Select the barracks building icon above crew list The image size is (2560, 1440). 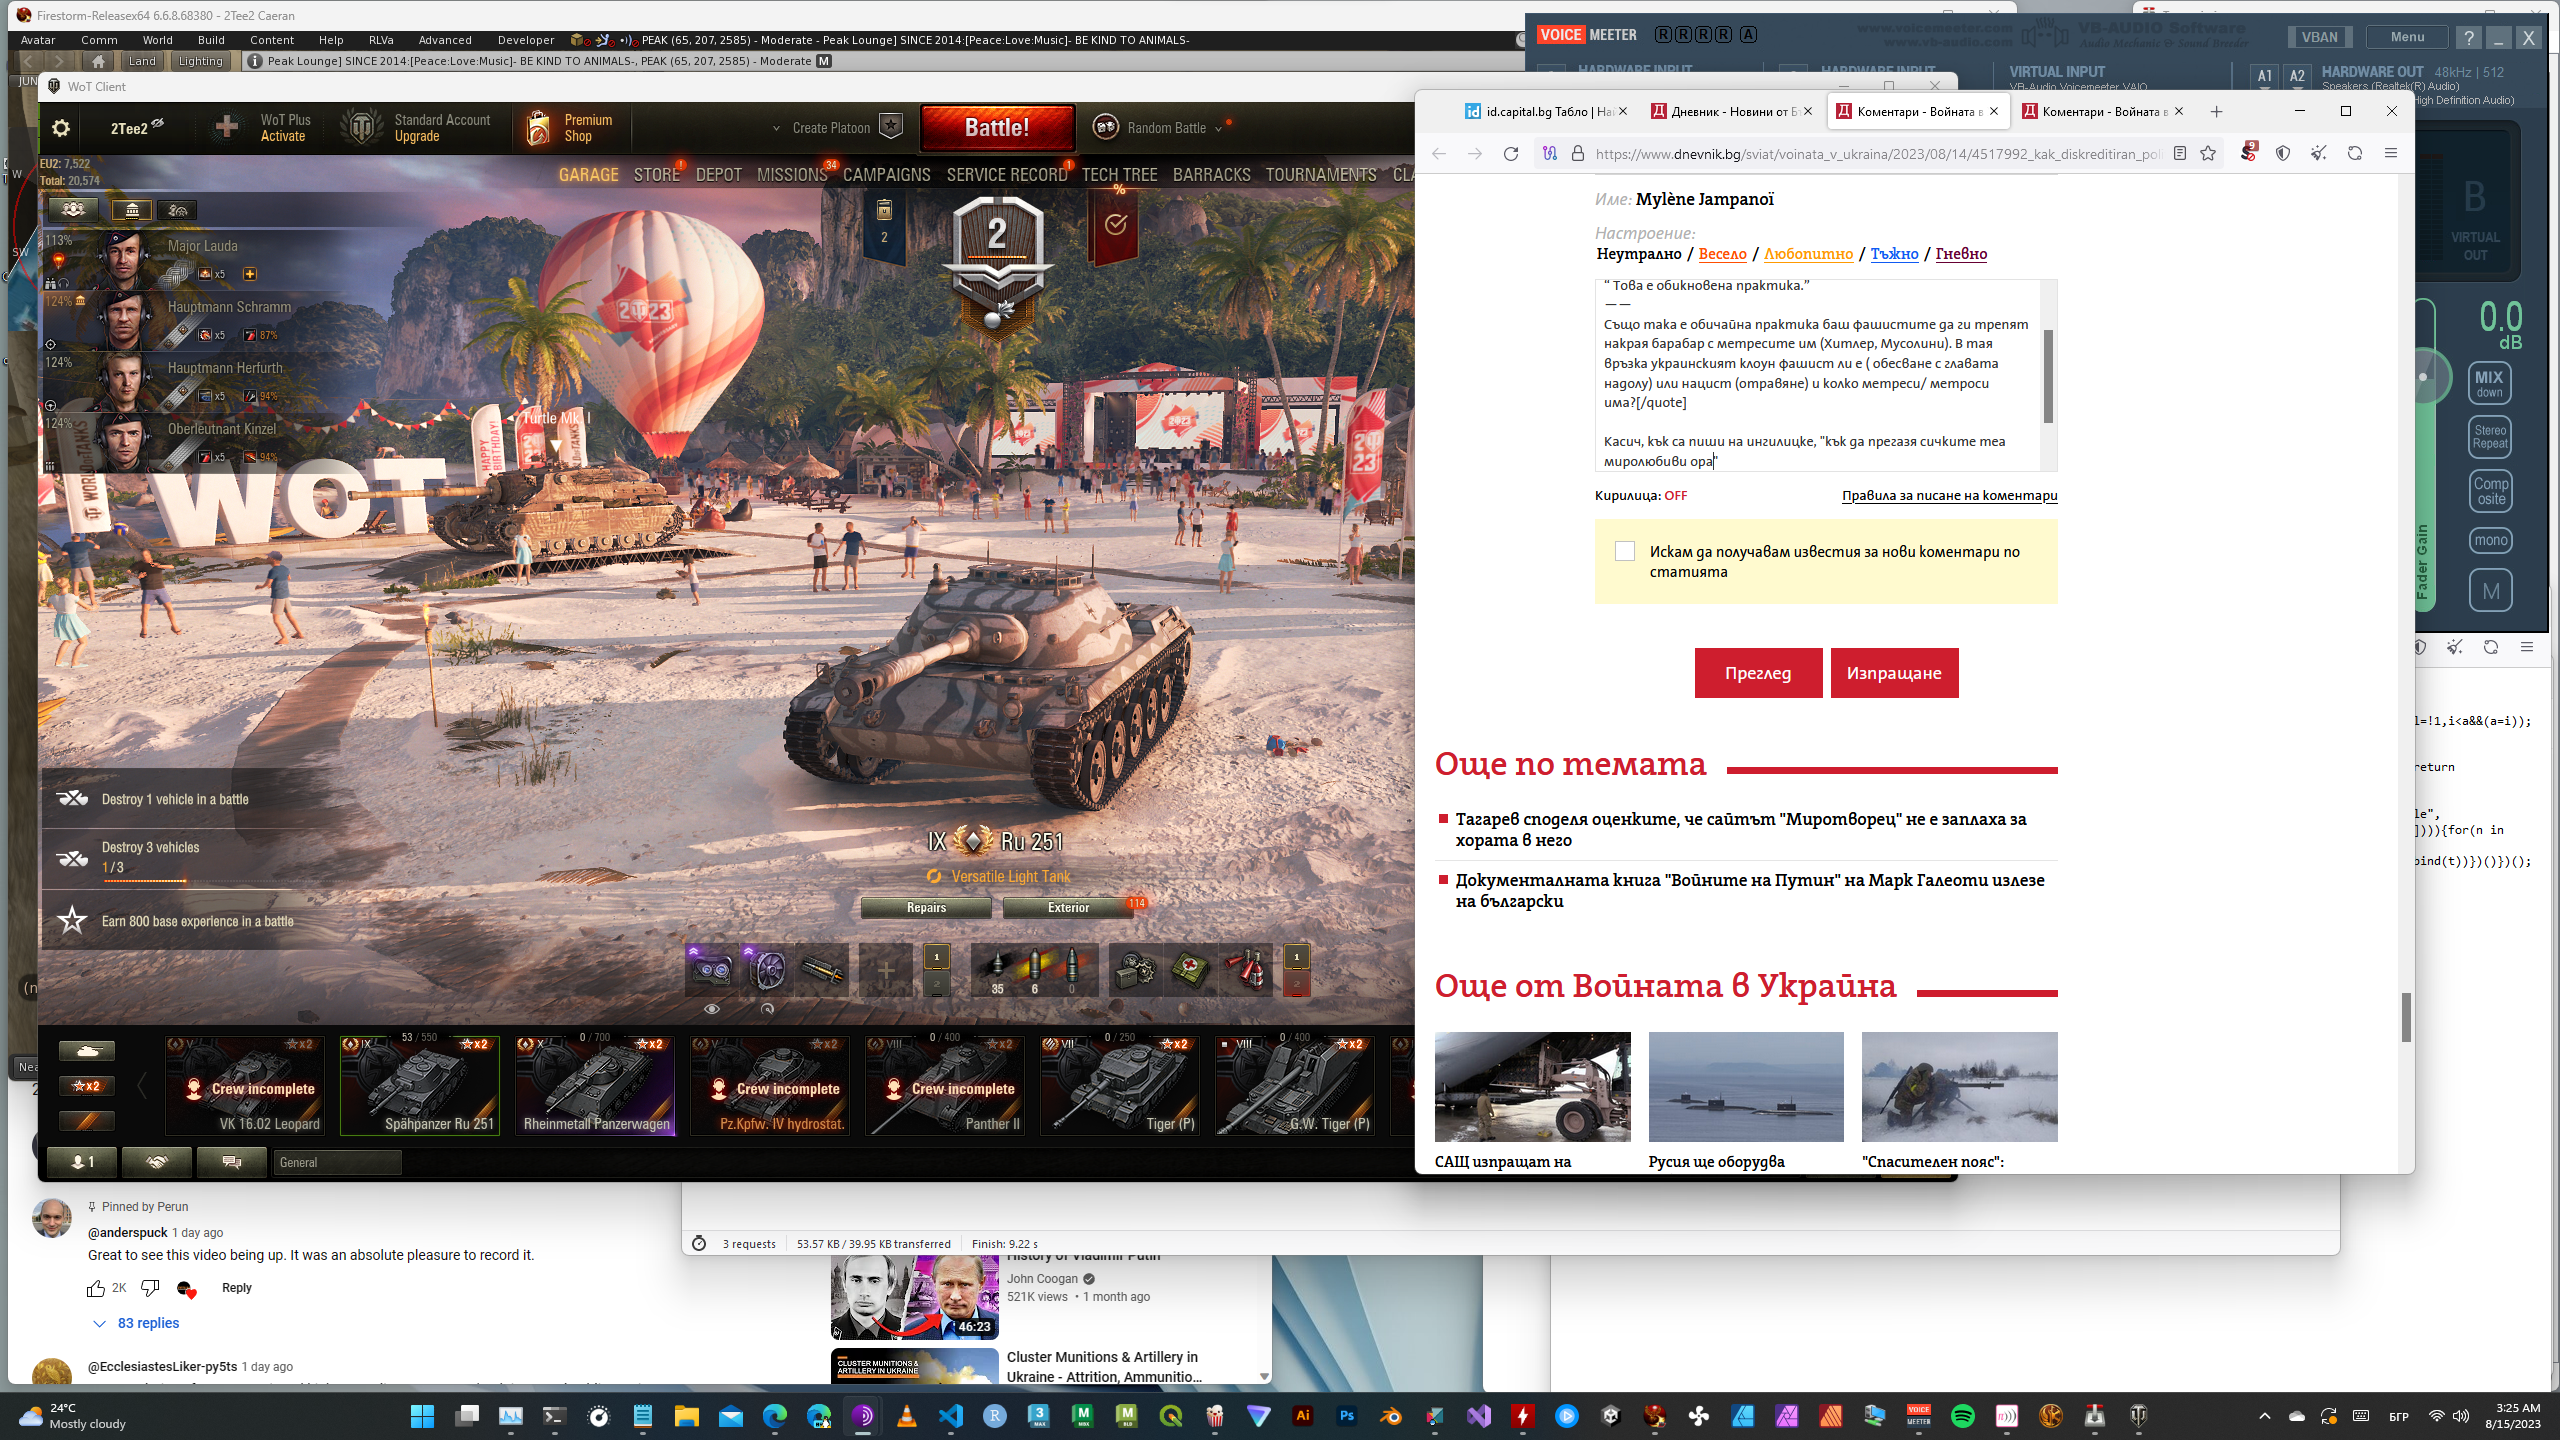click(x=131, y=209)
